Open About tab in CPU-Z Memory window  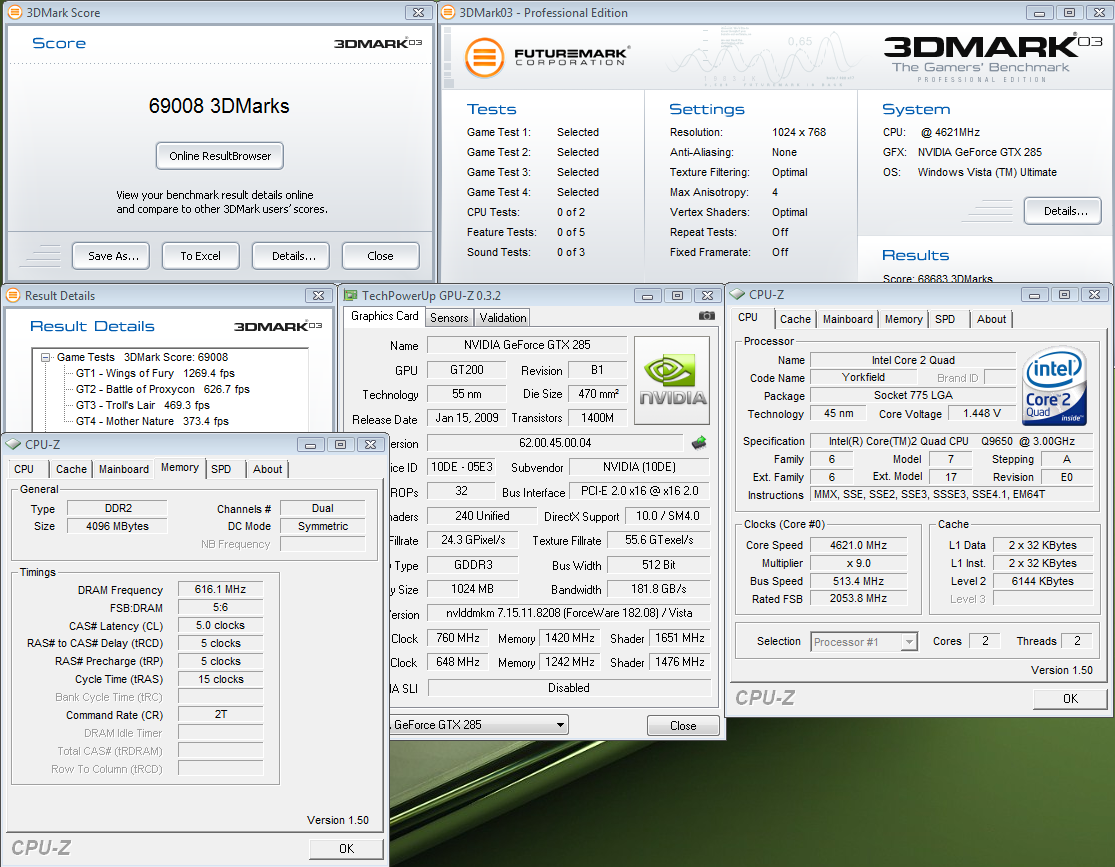point(267,469)
